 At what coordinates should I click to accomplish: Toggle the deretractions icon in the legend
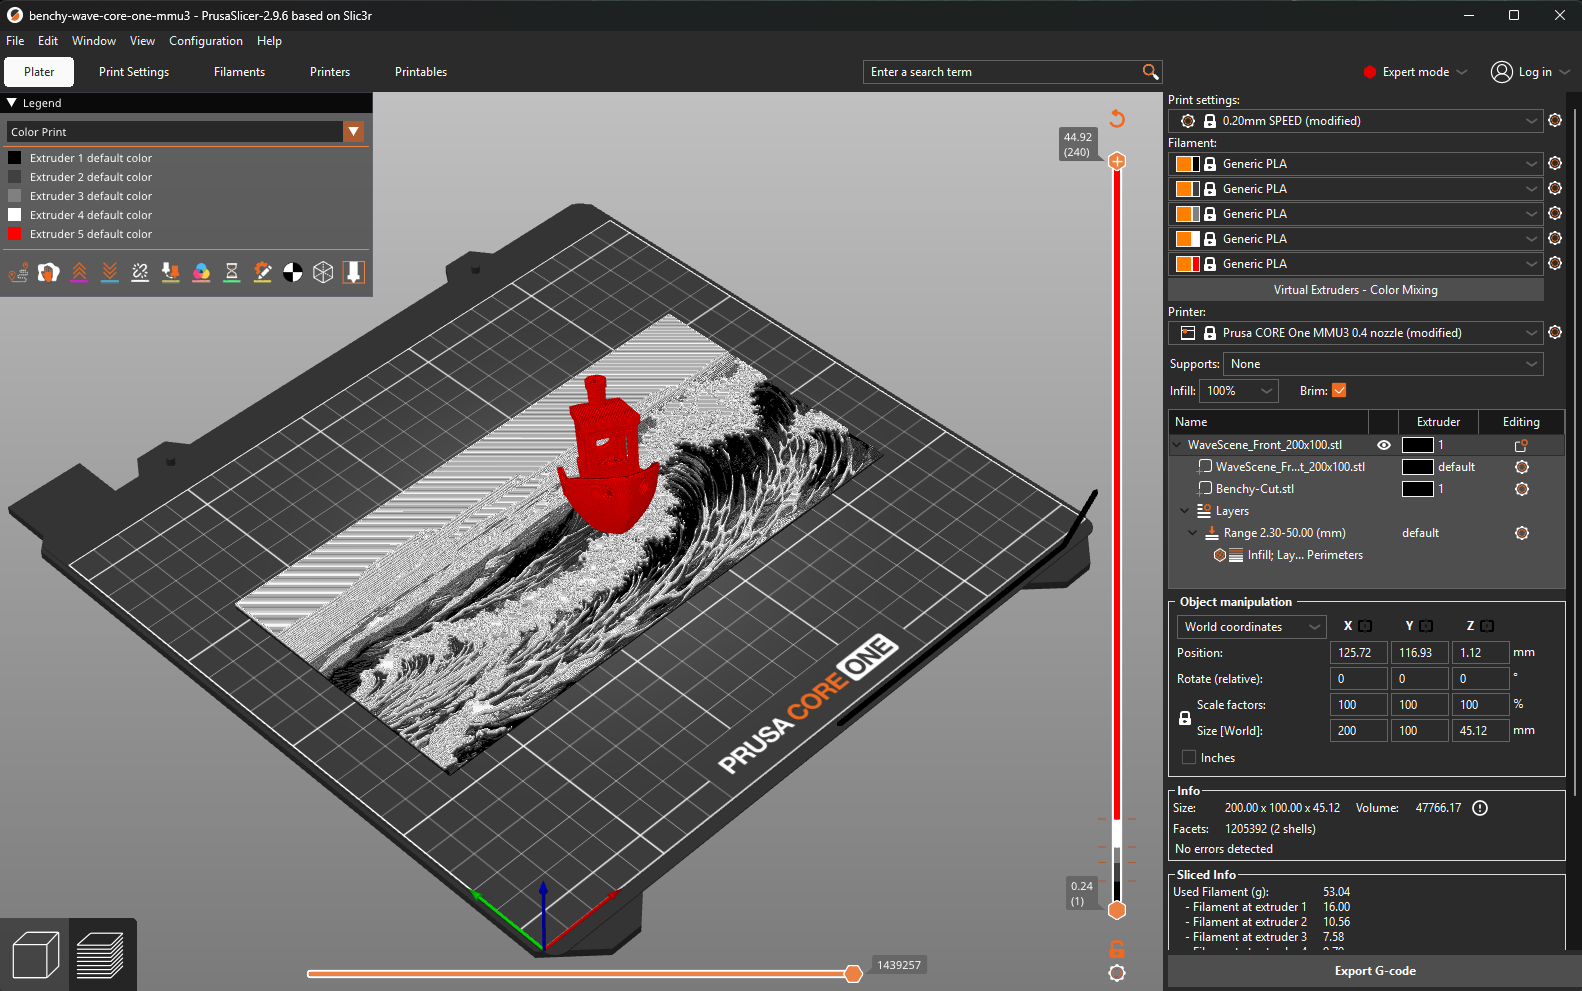[x=110, y=272]
